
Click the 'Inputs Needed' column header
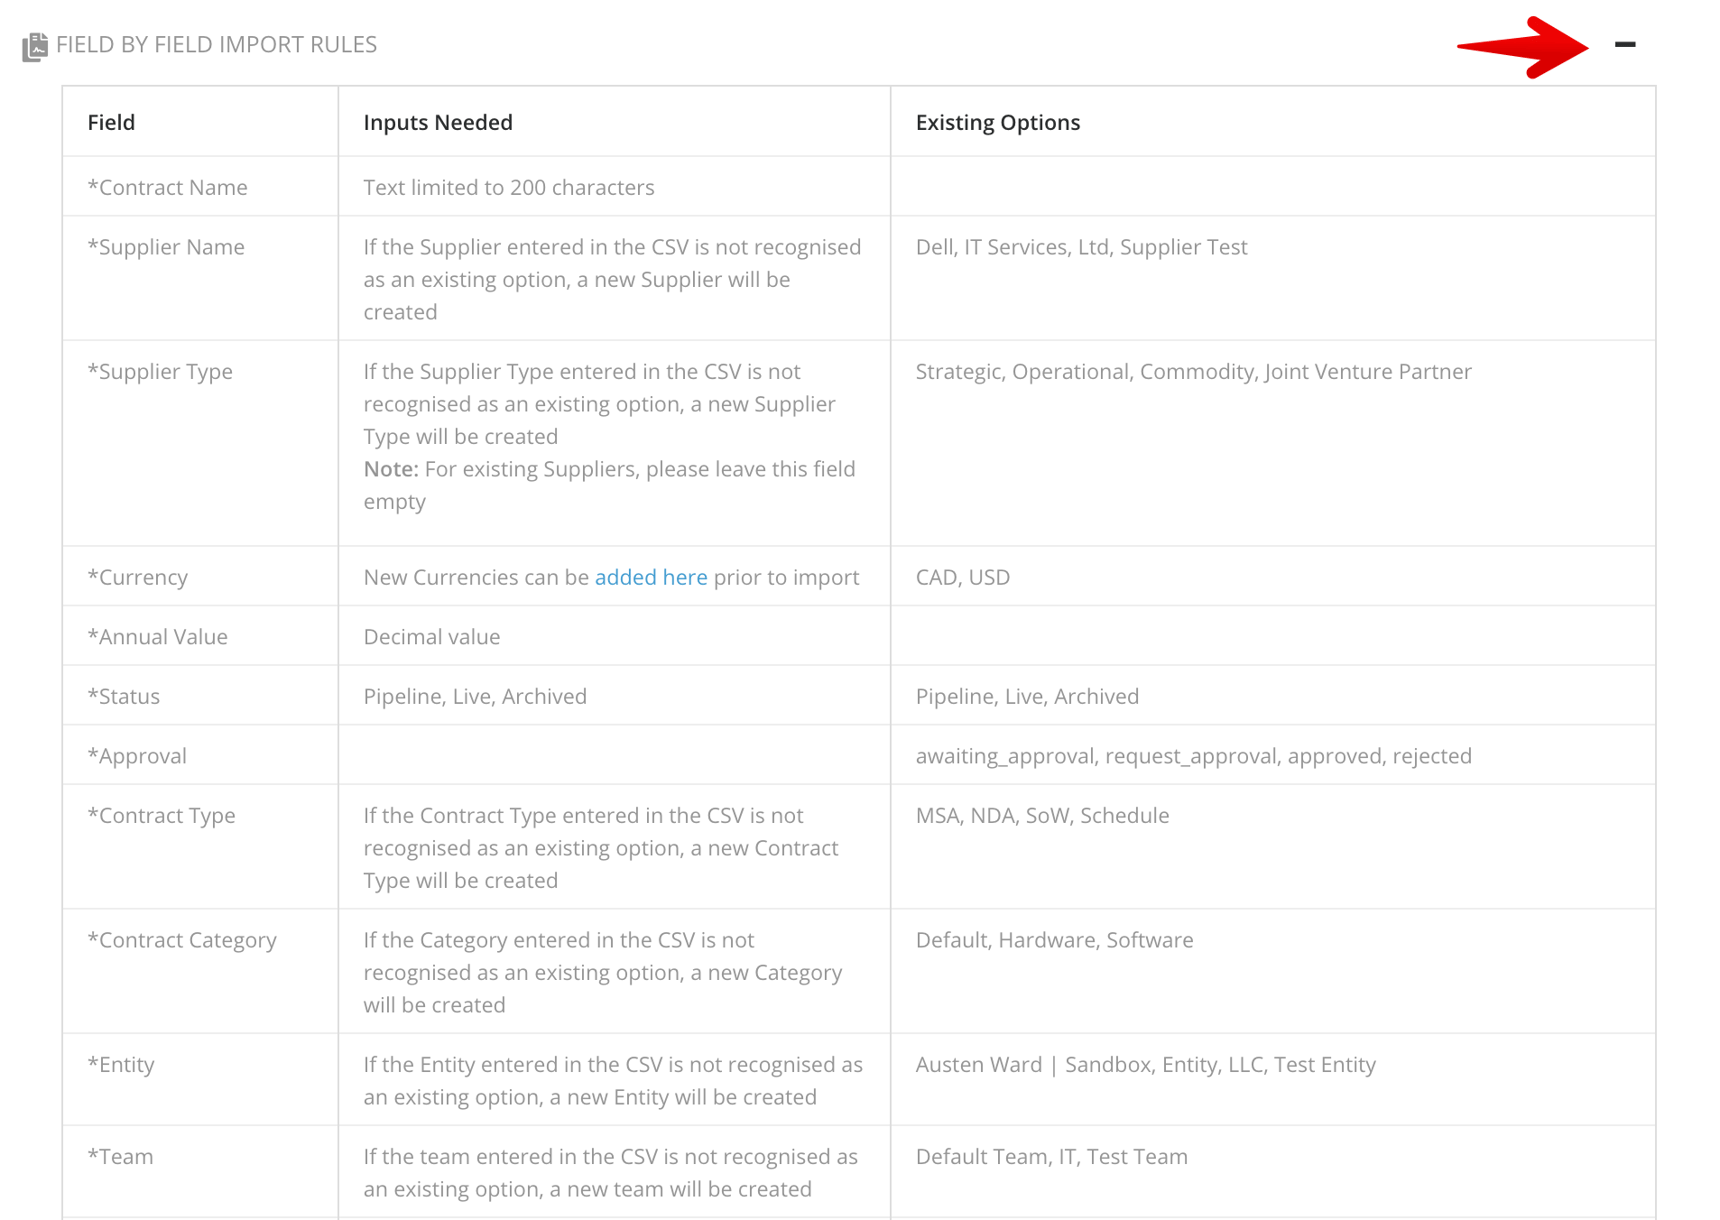tap(437, 122)
